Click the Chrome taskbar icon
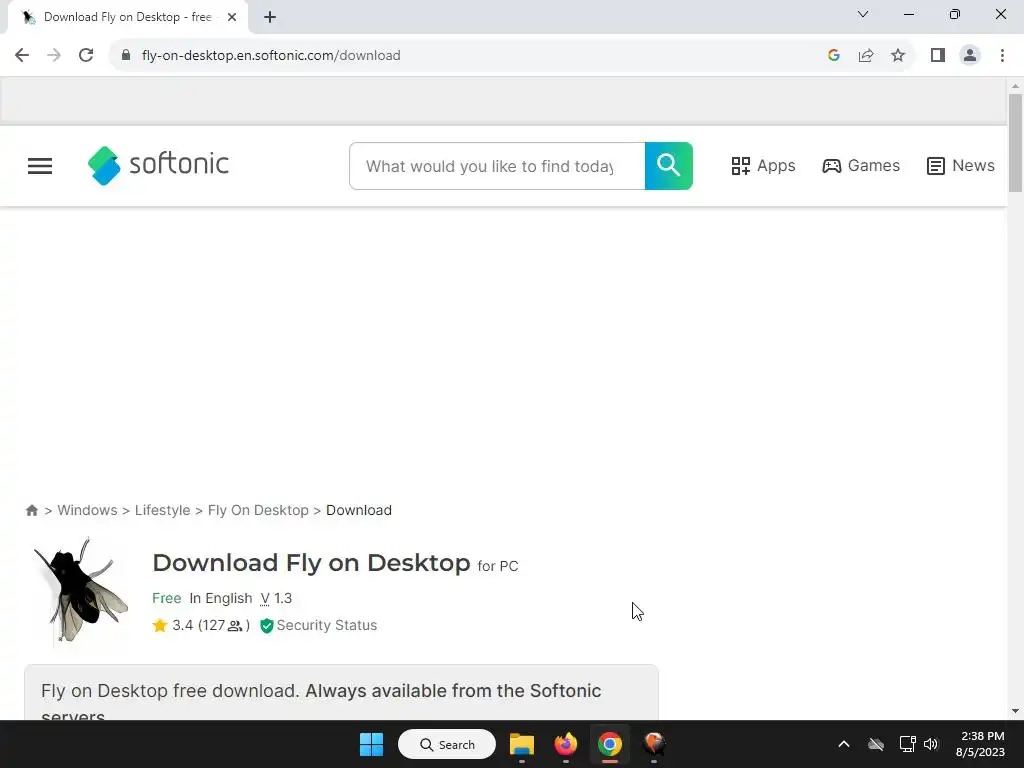Image resolution: width=1024 pixels, height=768 pixels. [x=609, y=744]
